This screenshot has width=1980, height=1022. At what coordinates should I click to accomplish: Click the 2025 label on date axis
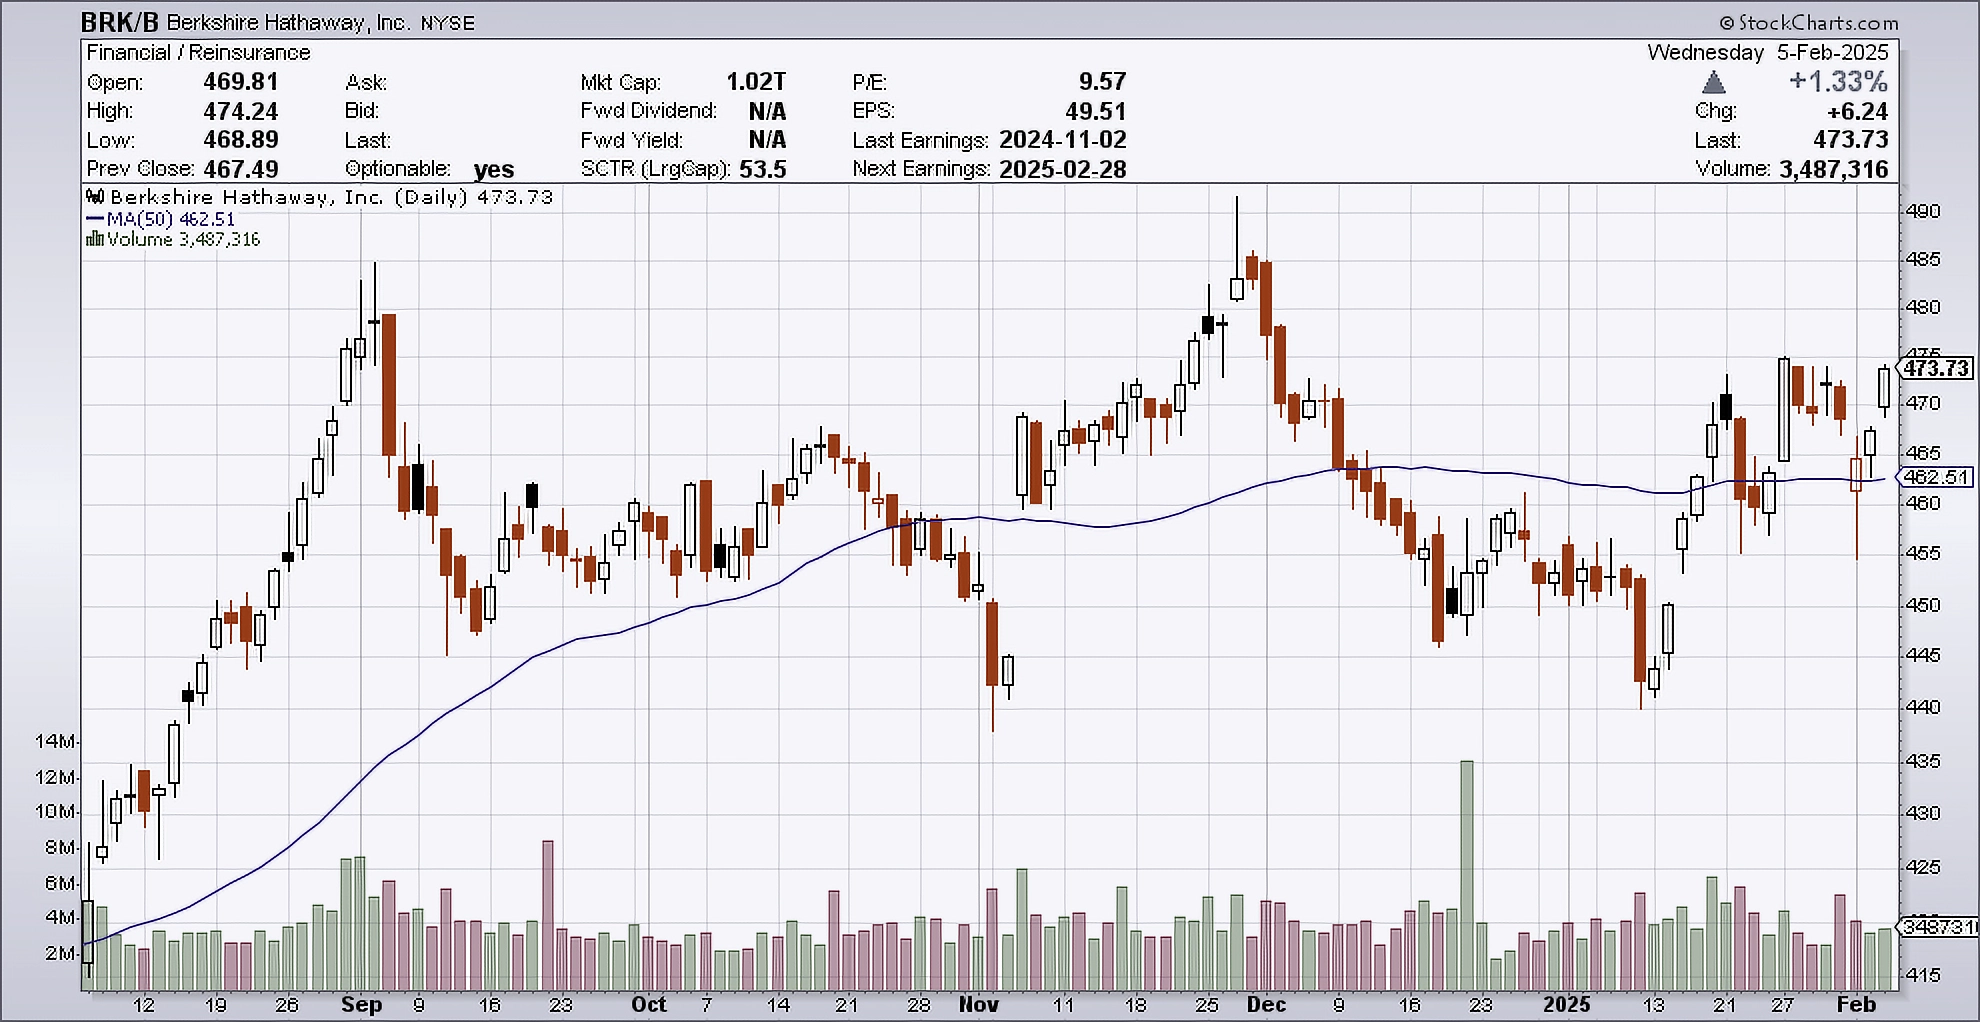click(x=1566, y=1005)
